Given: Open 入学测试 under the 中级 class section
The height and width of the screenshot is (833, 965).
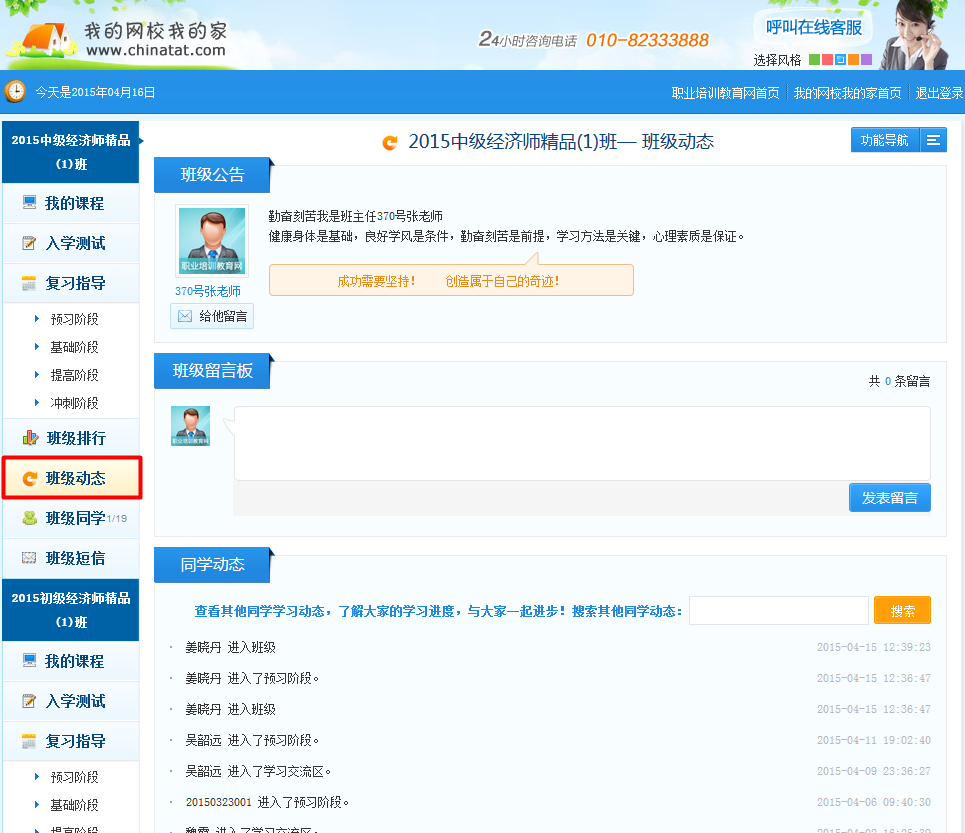Looking at the screenshot, I should click(74, 243).
